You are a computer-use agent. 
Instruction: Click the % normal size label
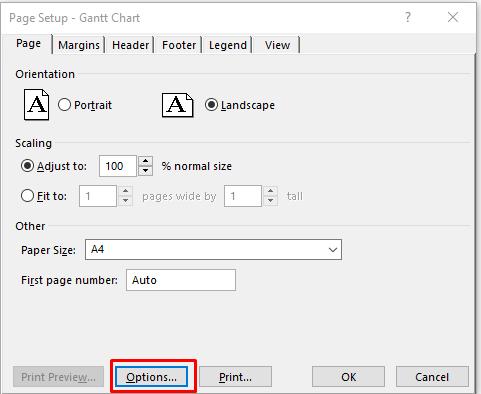coord(197,166)
